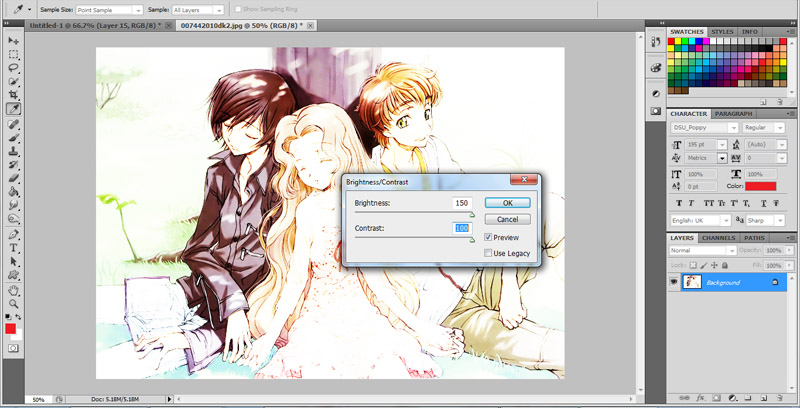The height and width of the screenshot is (408, 800).
Task: Toggle Lock transparent pixels
Action: coord(693,265)
